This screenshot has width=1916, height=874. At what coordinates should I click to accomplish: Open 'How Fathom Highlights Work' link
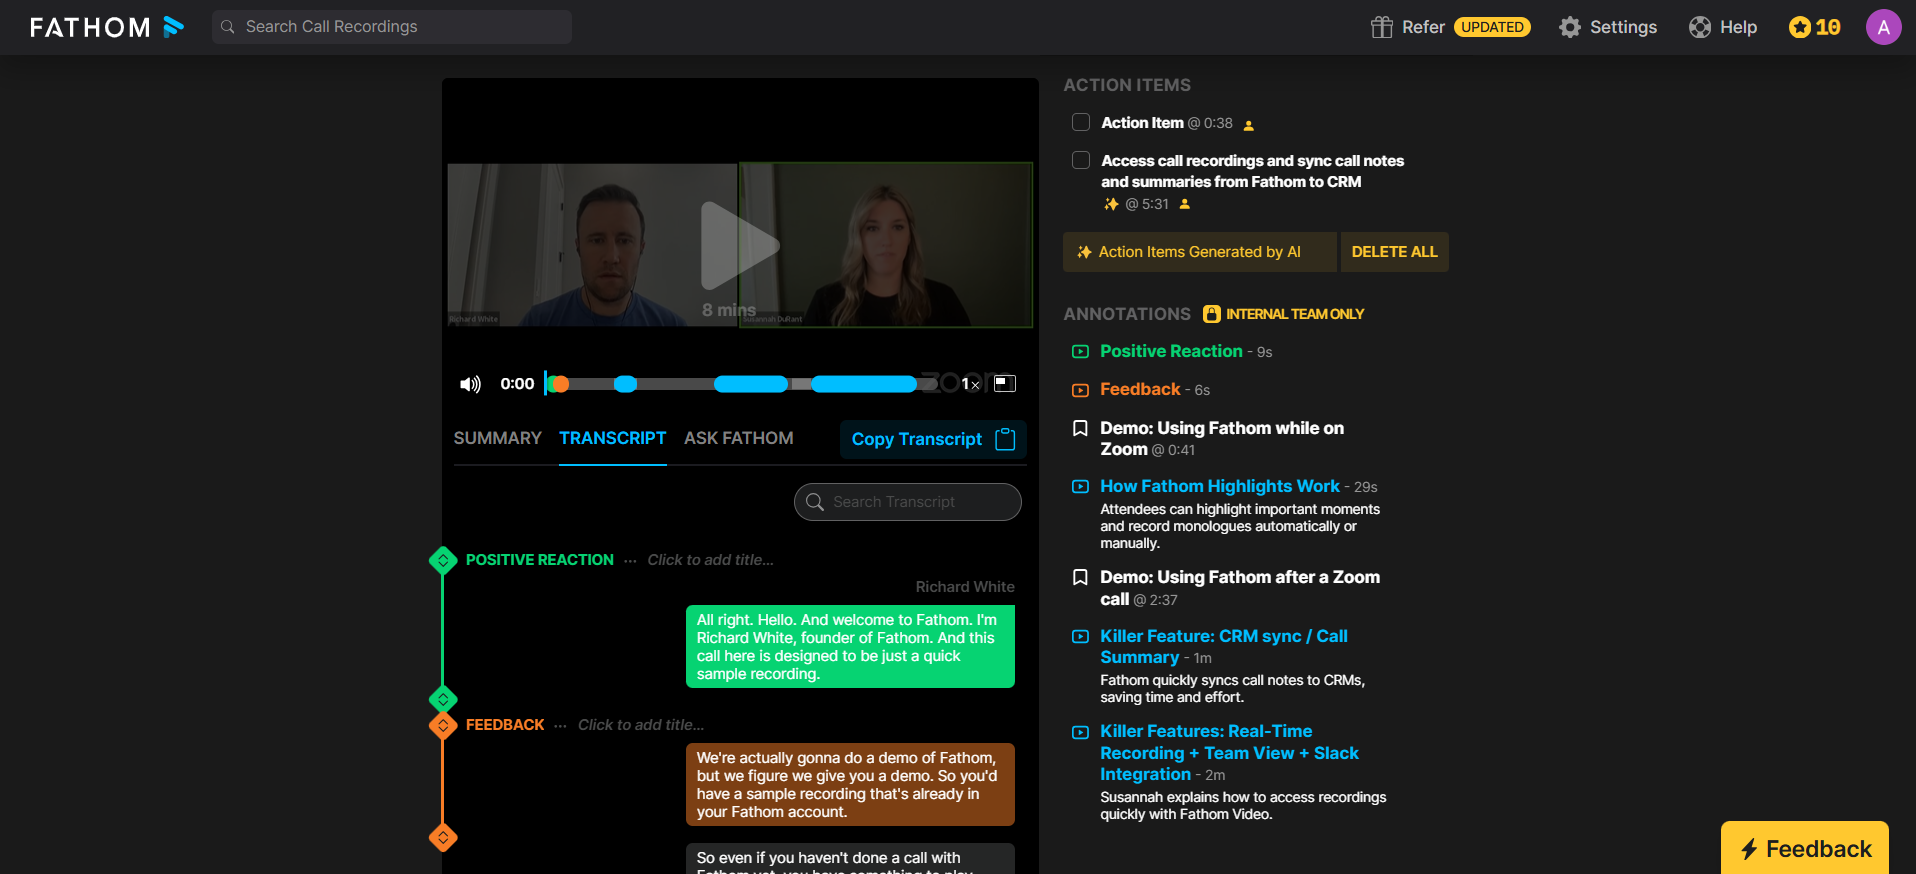point(1220,486)
